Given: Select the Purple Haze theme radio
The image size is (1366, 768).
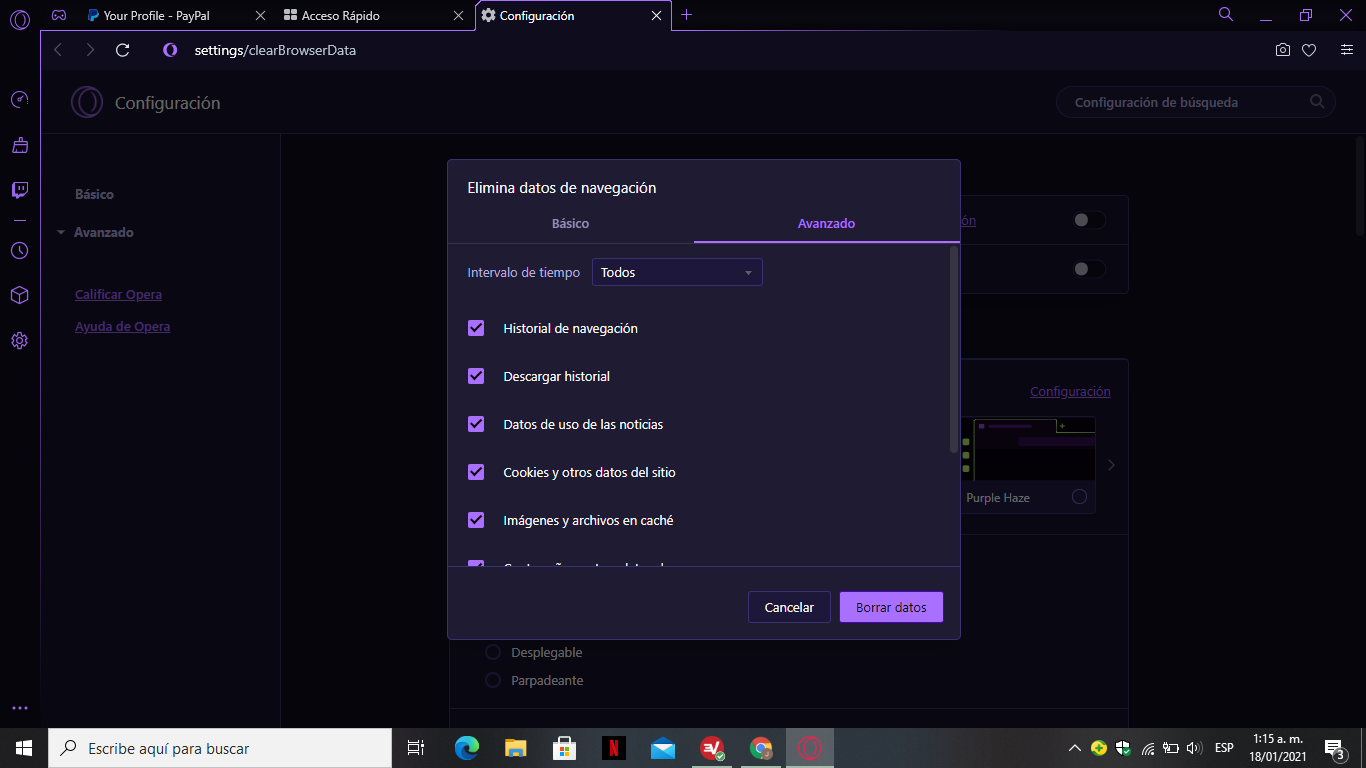Looking at the screenshot, I should [1079, 497].
